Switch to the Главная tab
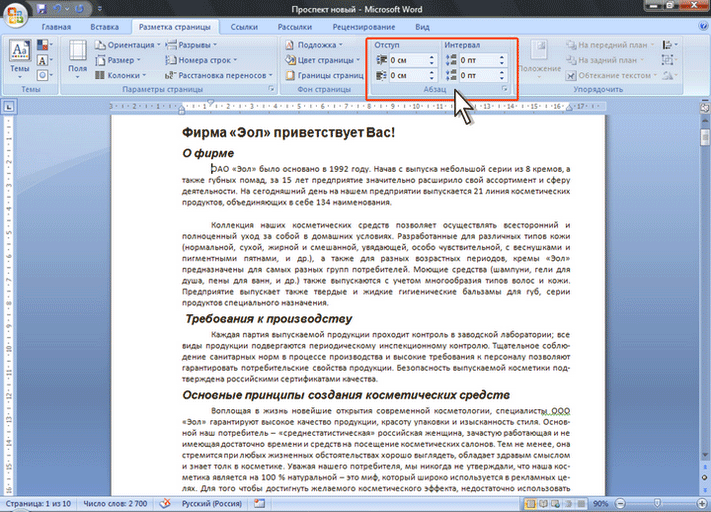The image size is (711, 512). click(x=56, y=27)
